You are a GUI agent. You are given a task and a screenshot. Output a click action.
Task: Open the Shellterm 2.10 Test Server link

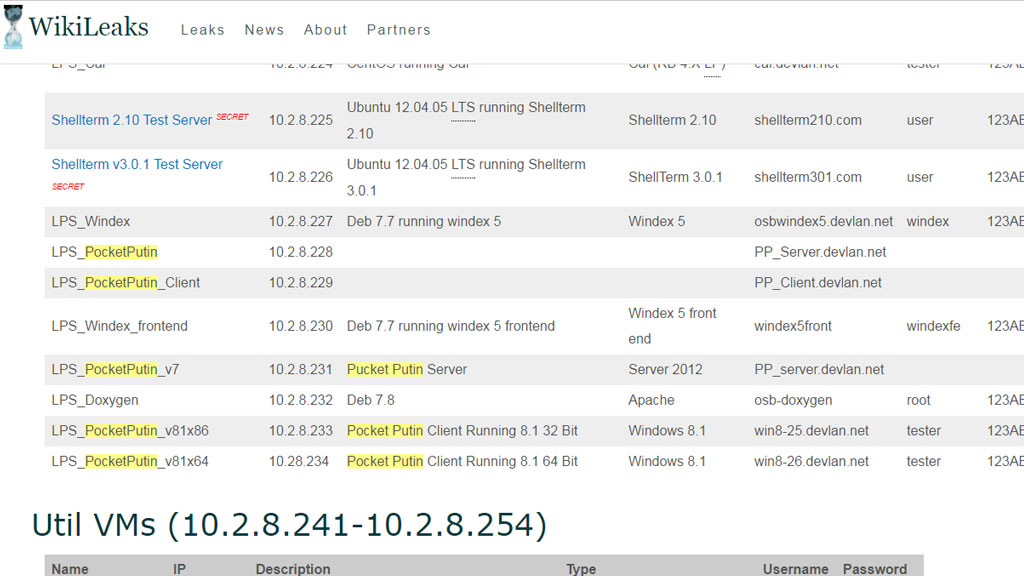click(x=131, y=120)
